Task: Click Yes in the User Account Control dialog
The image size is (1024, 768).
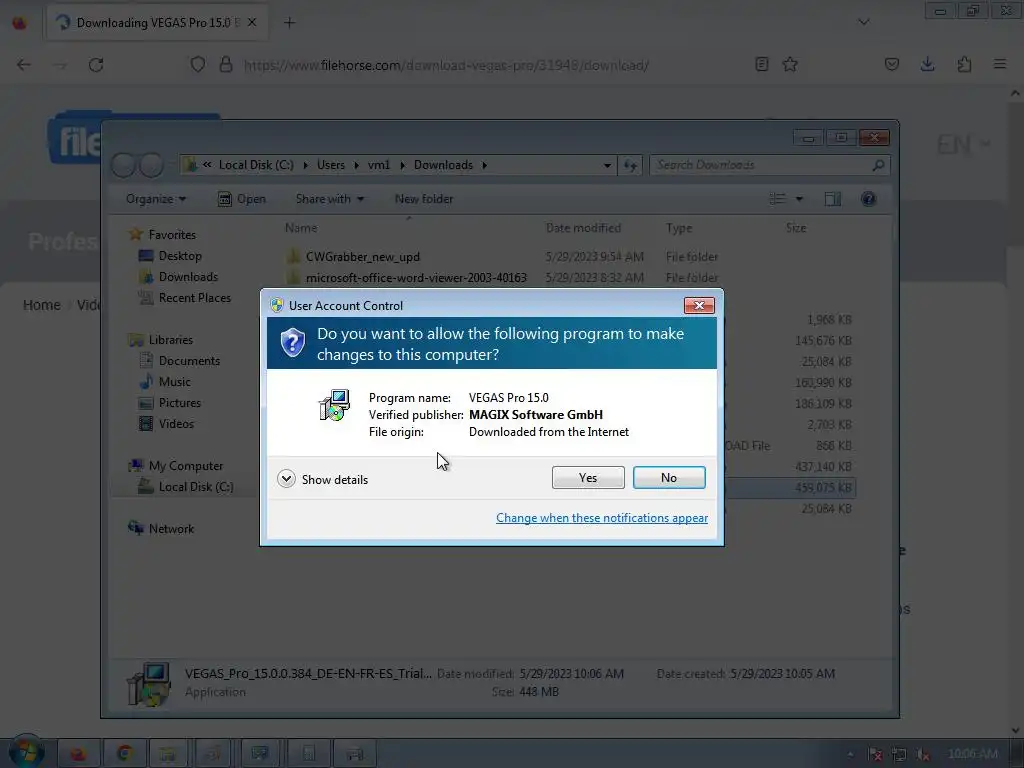Action: pyautogui.click(x=588, y=477)
